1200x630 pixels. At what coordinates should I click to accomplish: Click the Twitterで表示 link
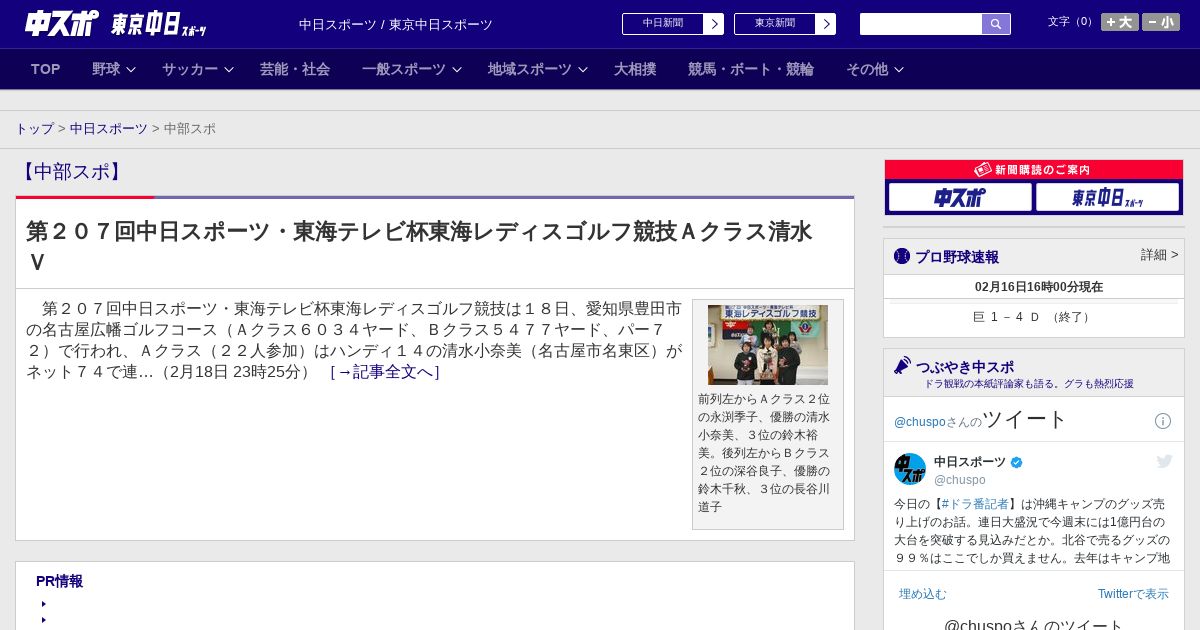tap(1133, 594)
